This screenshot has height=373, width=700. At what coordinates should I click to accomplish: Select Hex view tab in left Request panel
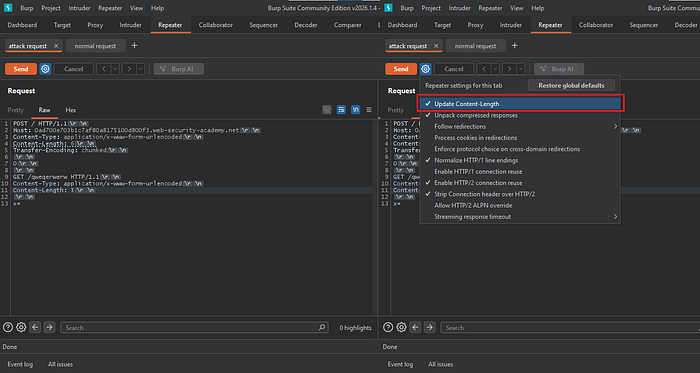71,110
